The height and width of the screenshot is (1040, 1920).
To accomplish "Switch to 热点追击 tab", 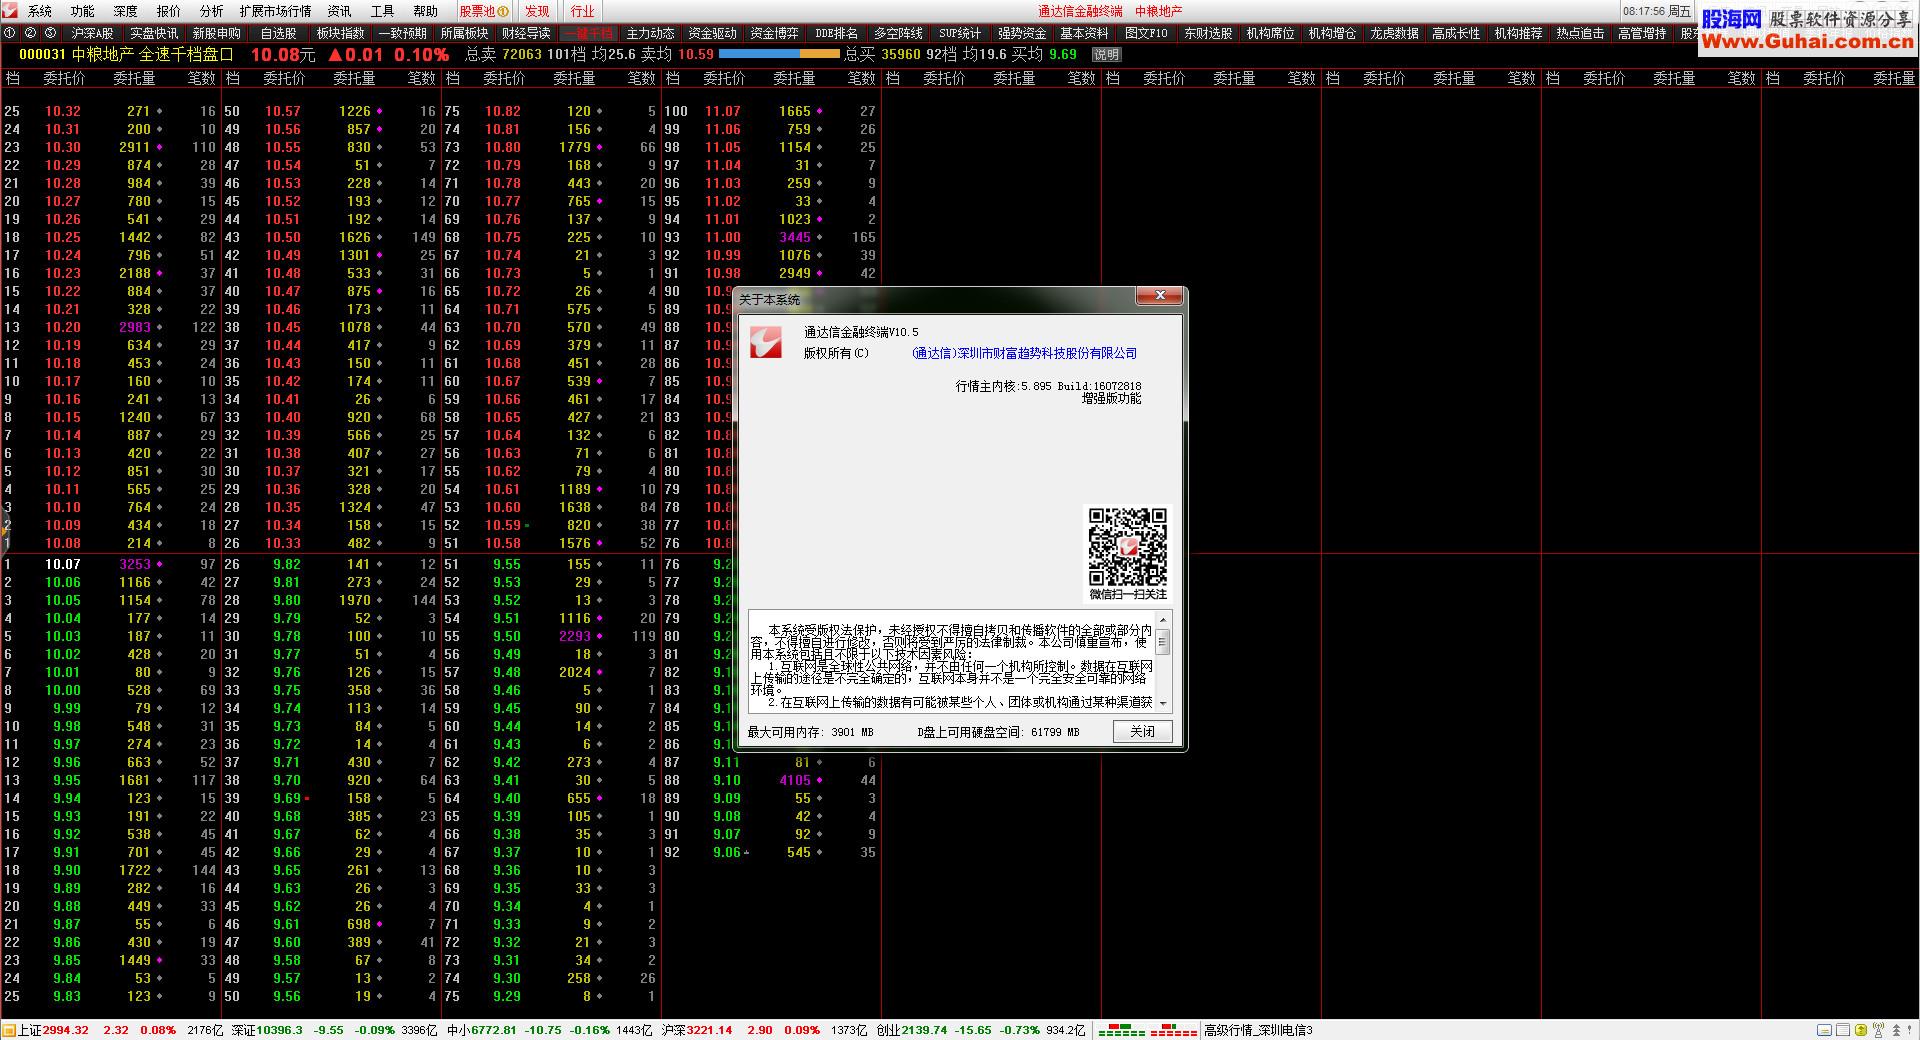I will 1580,33.
